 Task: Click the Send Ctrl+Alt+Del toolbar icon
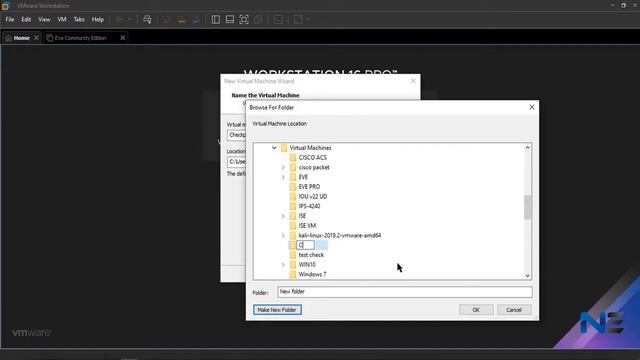[147, 20]
